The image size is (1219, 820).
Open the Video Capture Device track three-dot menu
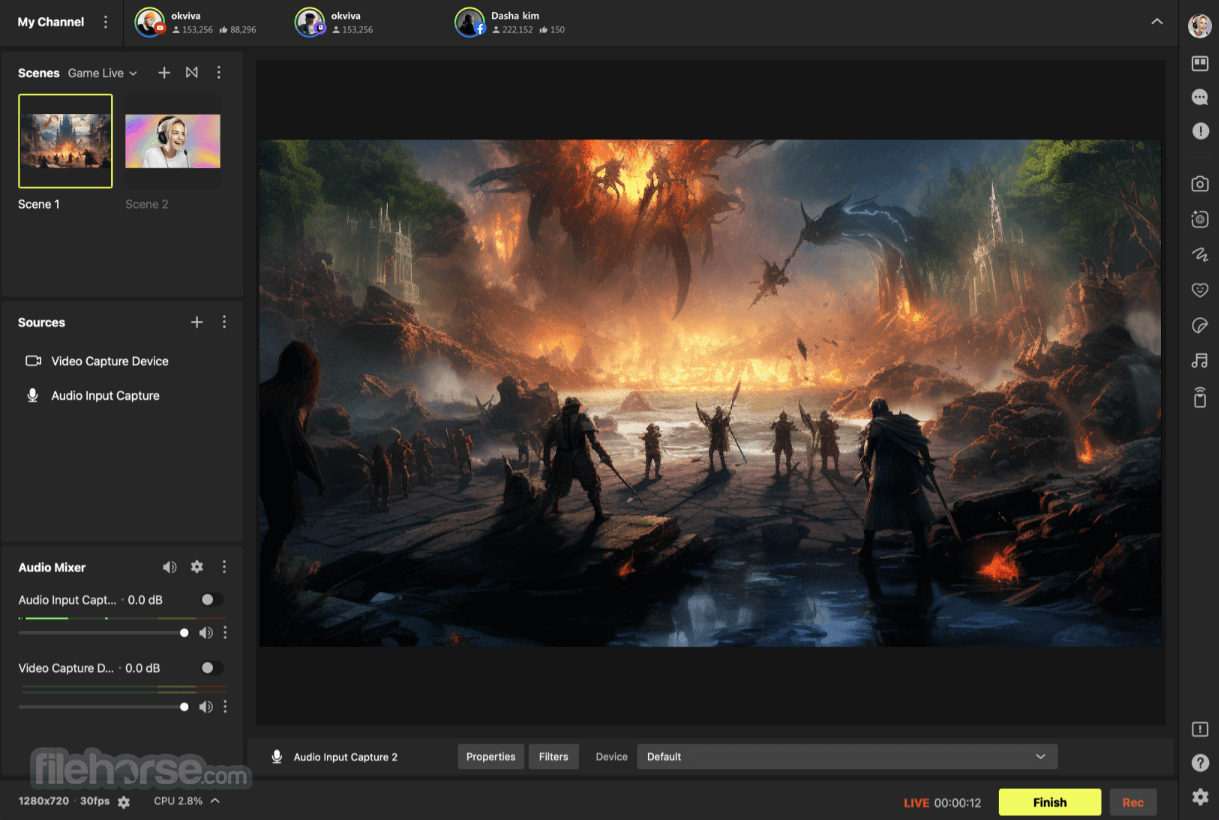tap(225, 707)
